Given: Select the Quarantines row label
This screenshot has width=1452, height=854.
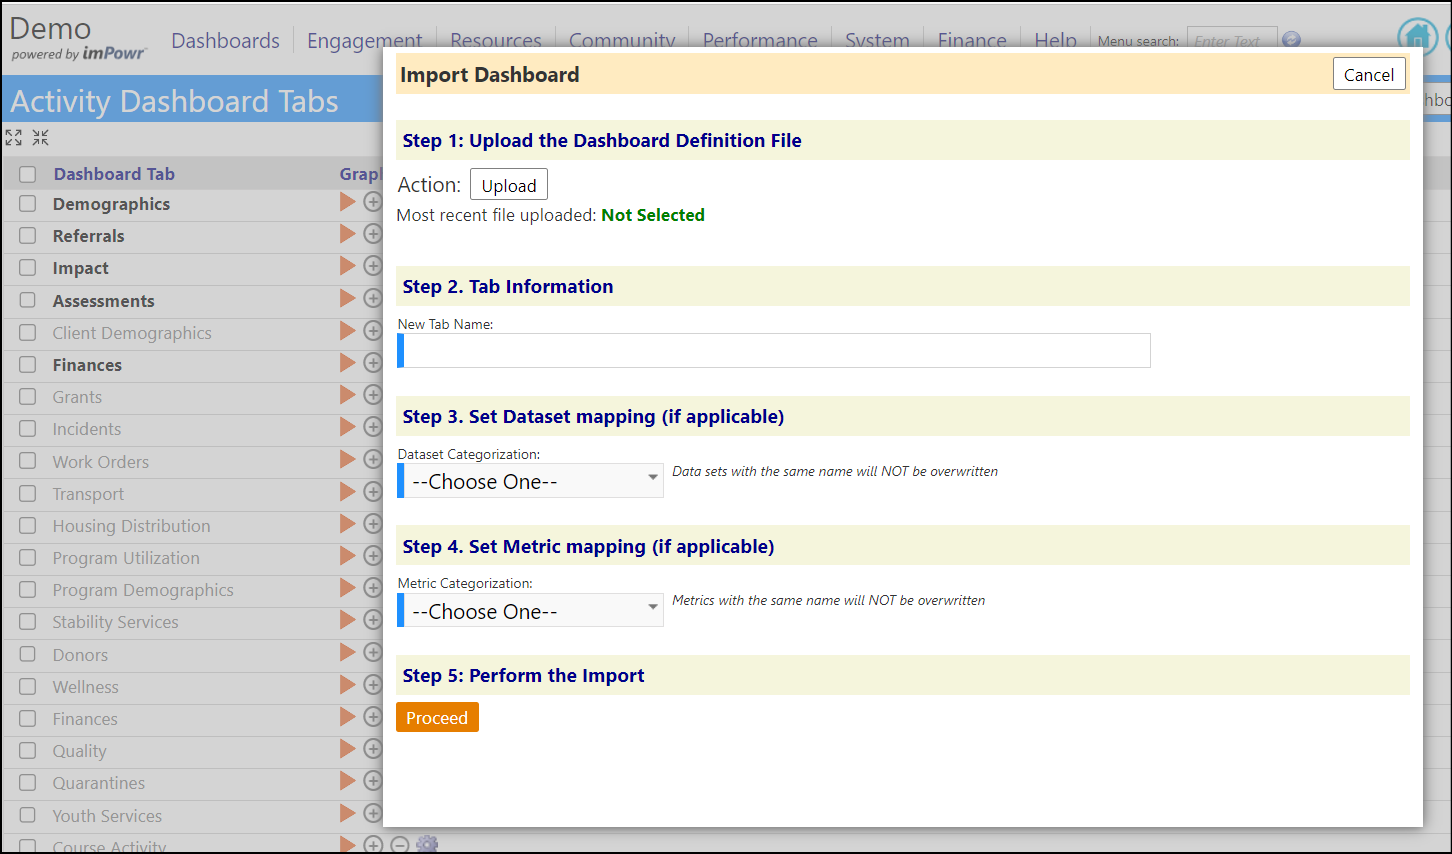Looking at the screenshot, I should 98,783.
